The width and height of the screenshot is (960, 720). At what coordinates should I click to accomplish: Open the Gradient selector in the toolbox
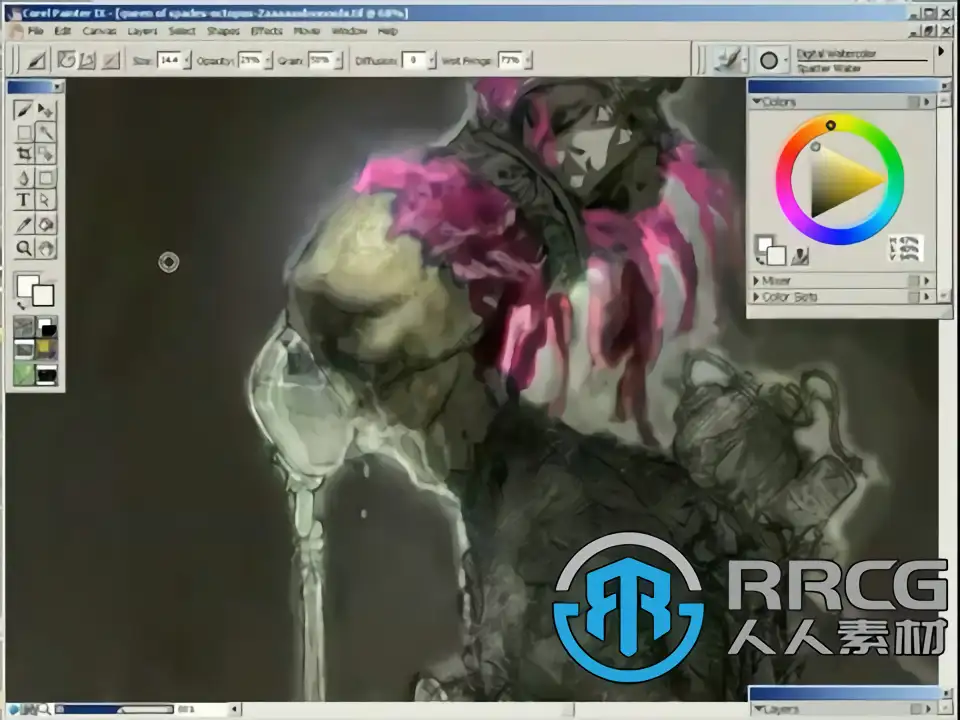(x=47, y=328)
